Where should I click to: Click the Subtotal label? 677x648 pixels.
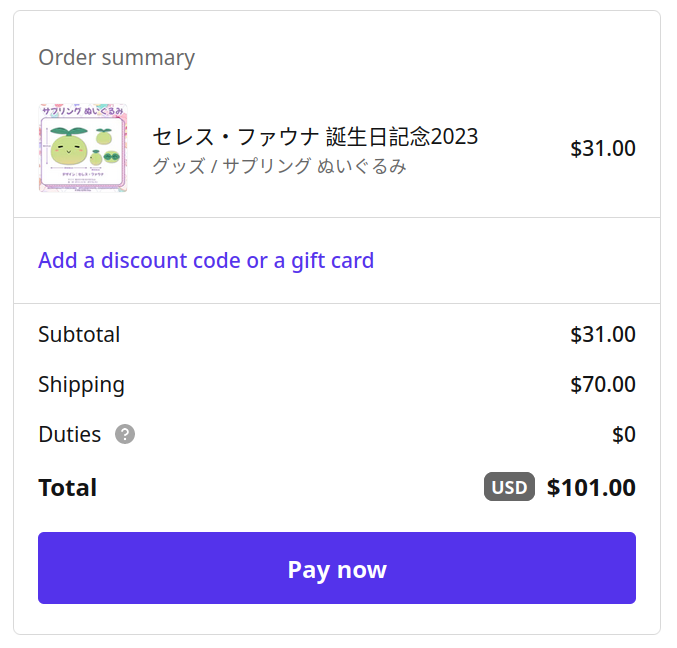point(79,335)
